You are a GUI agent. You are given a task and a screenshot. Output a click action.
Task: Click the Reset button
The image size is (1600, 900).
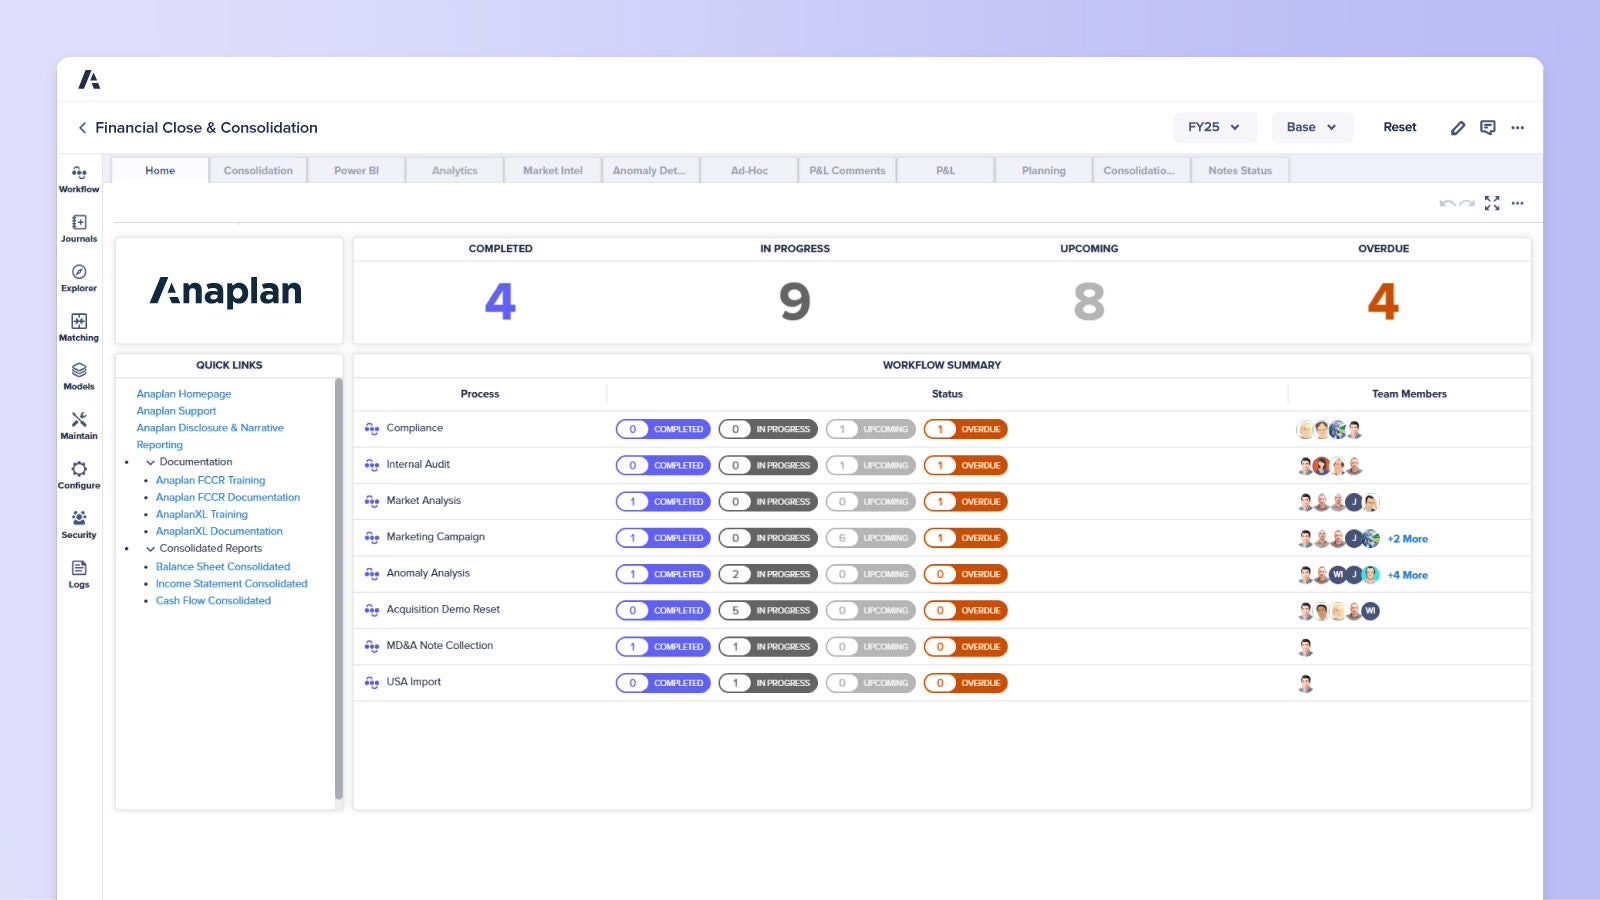point(1399,127)
